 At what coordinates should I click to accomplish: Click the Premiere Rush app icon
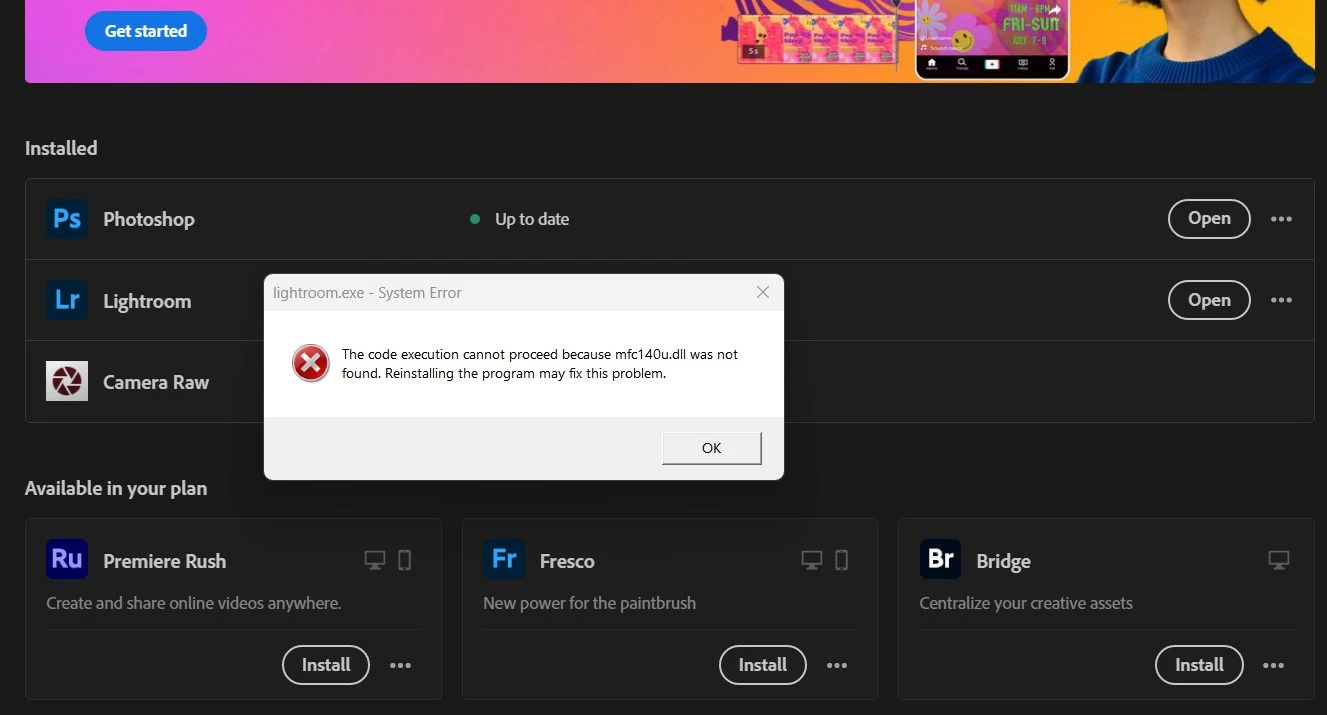(x=67, y=559)
